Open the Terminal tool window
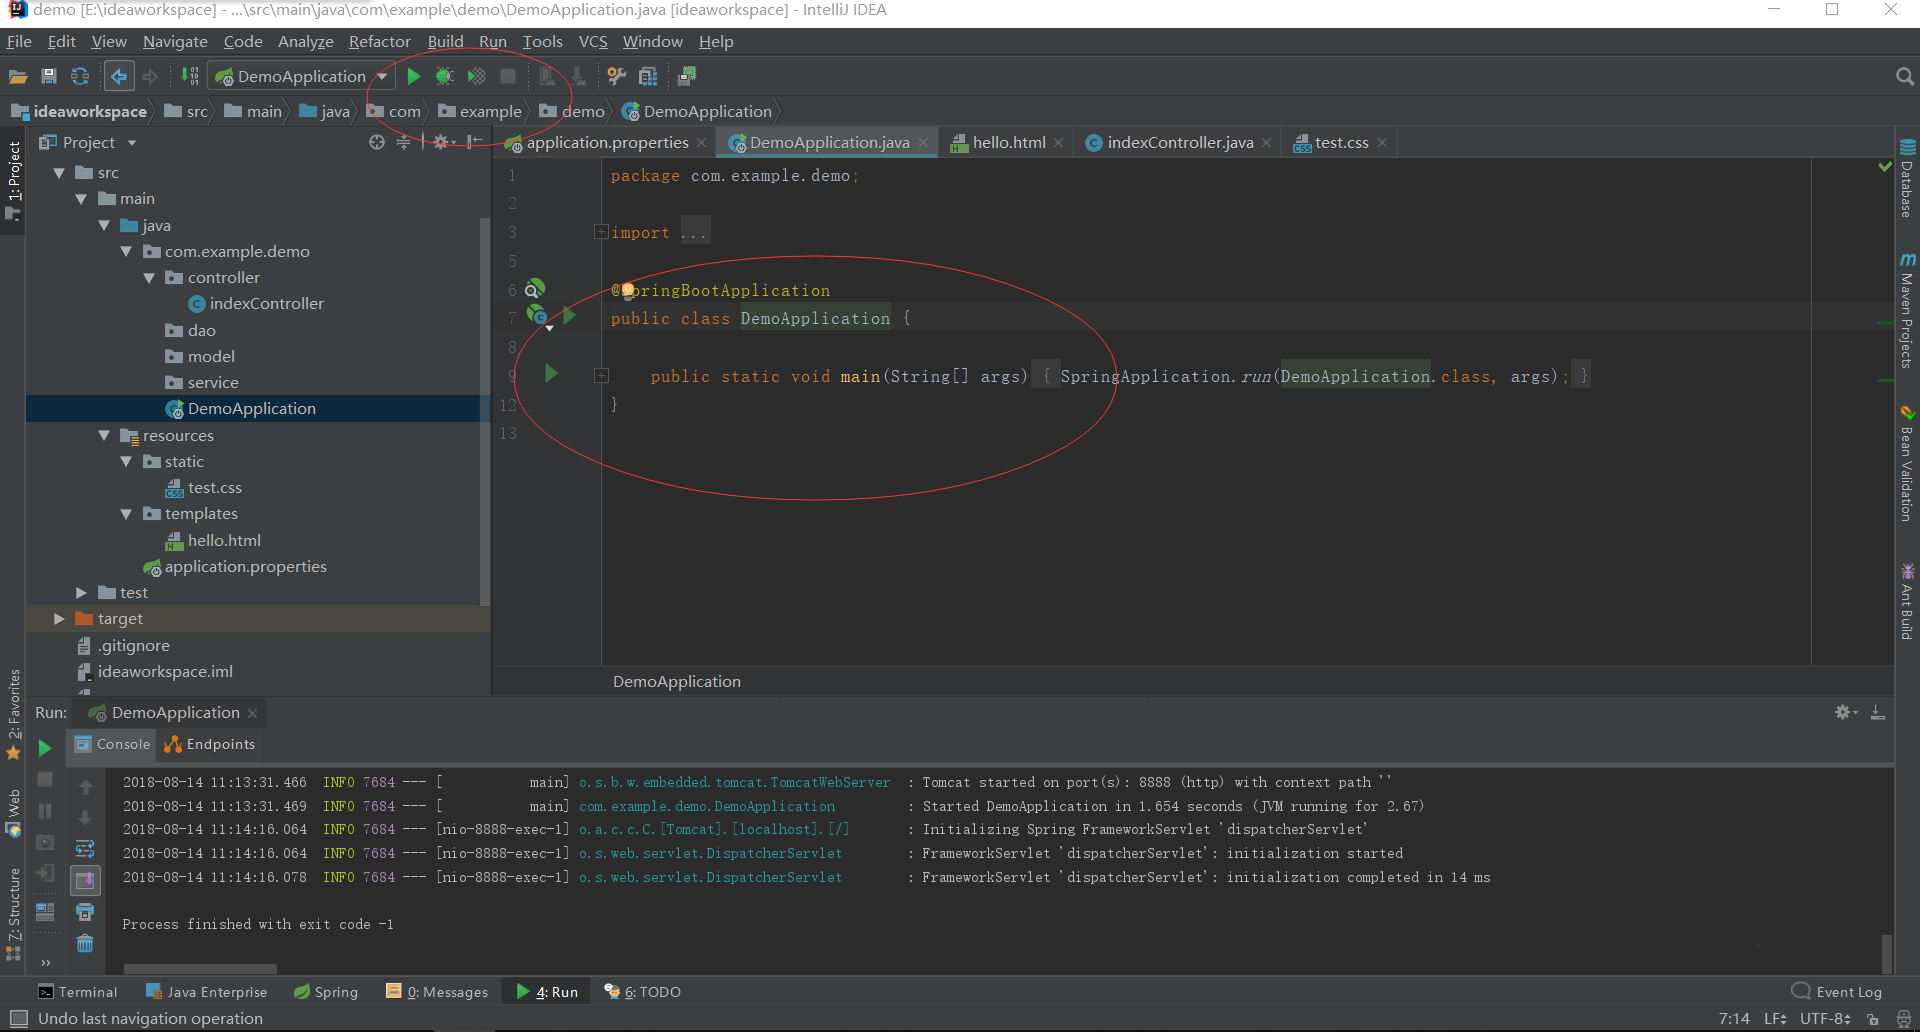 click(77, 992)
